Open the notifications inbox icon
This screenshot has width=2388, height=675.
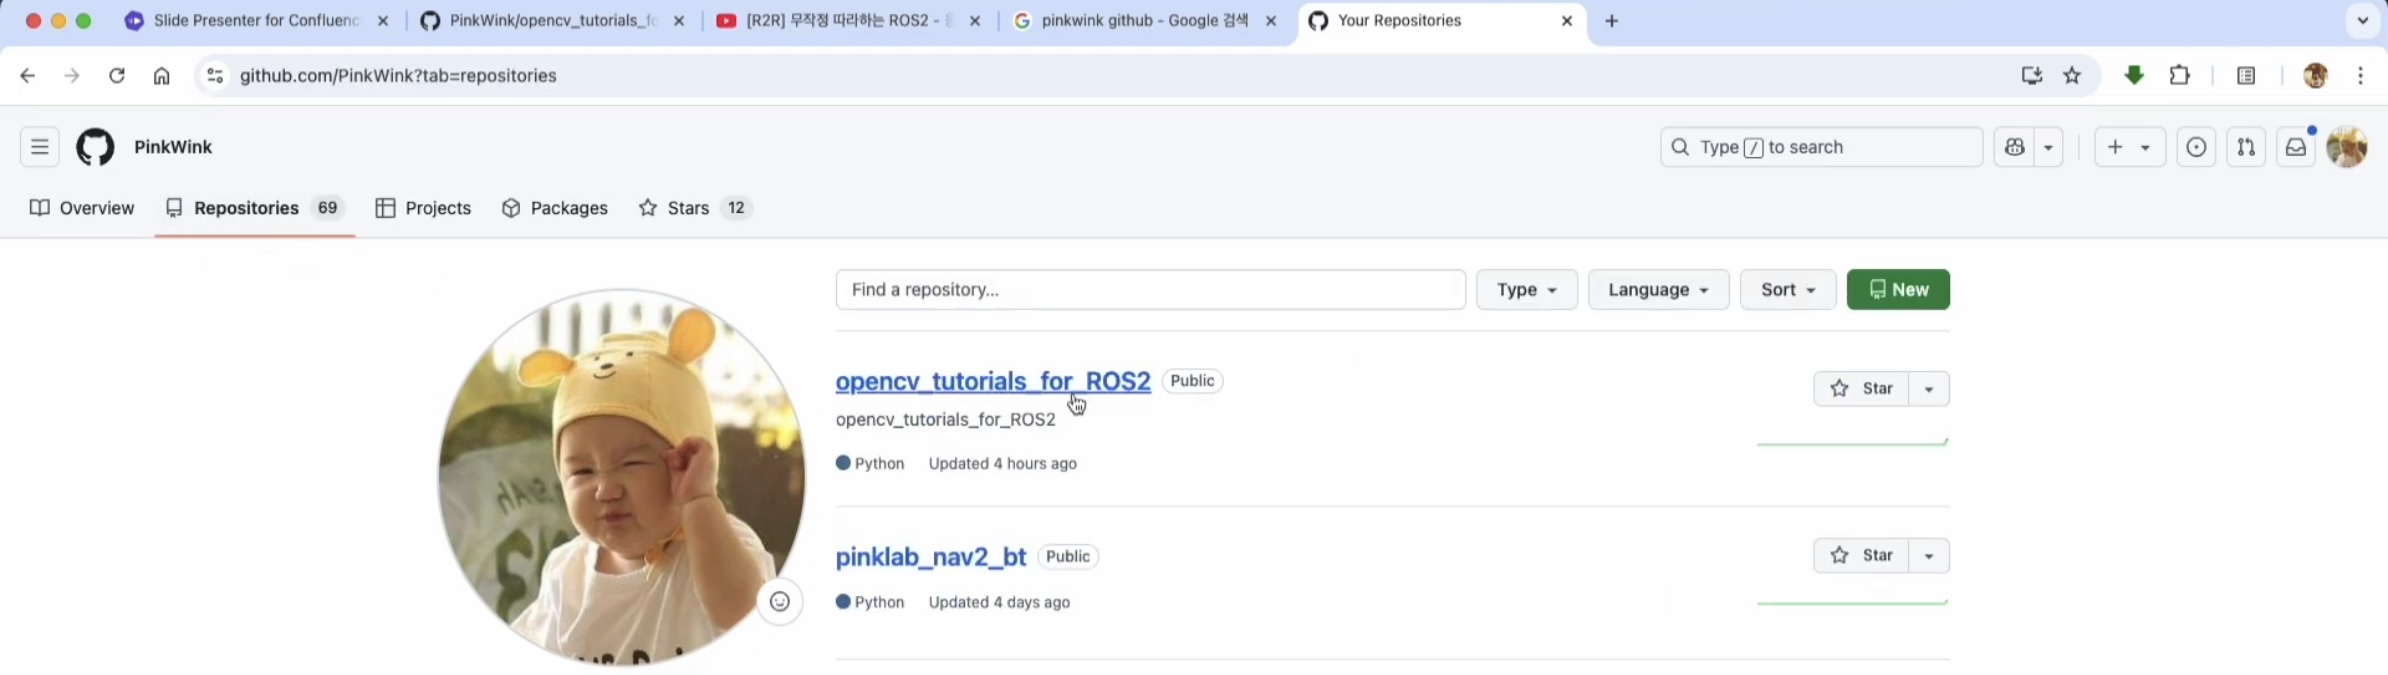point(2296,147)
